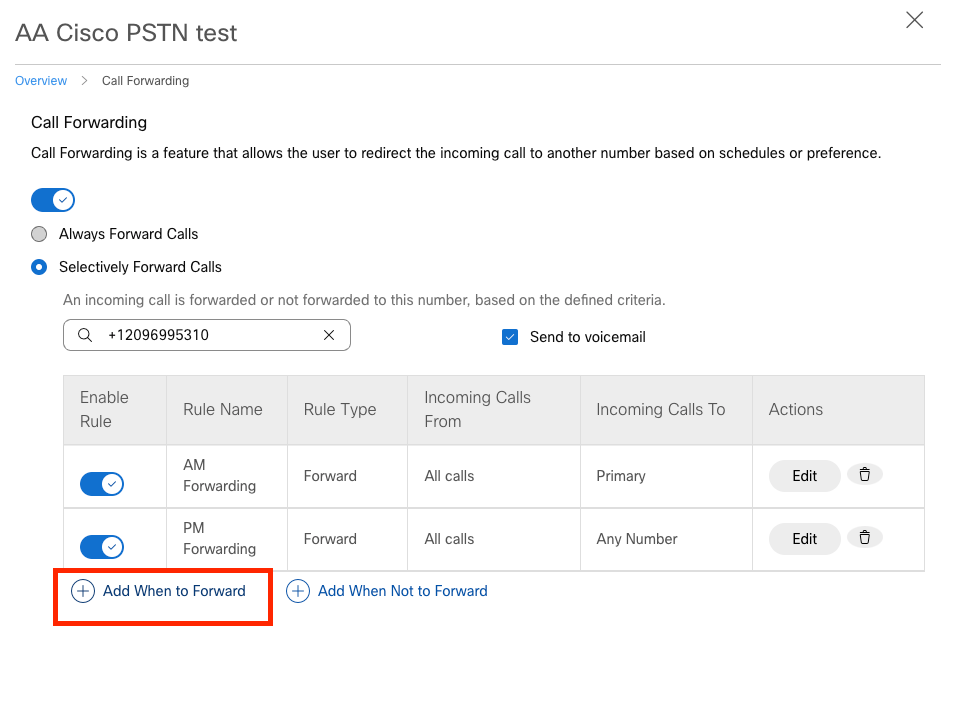954x728 pixels.
Task: Edit the AM Forwarding rule
Action: point(804,476)
